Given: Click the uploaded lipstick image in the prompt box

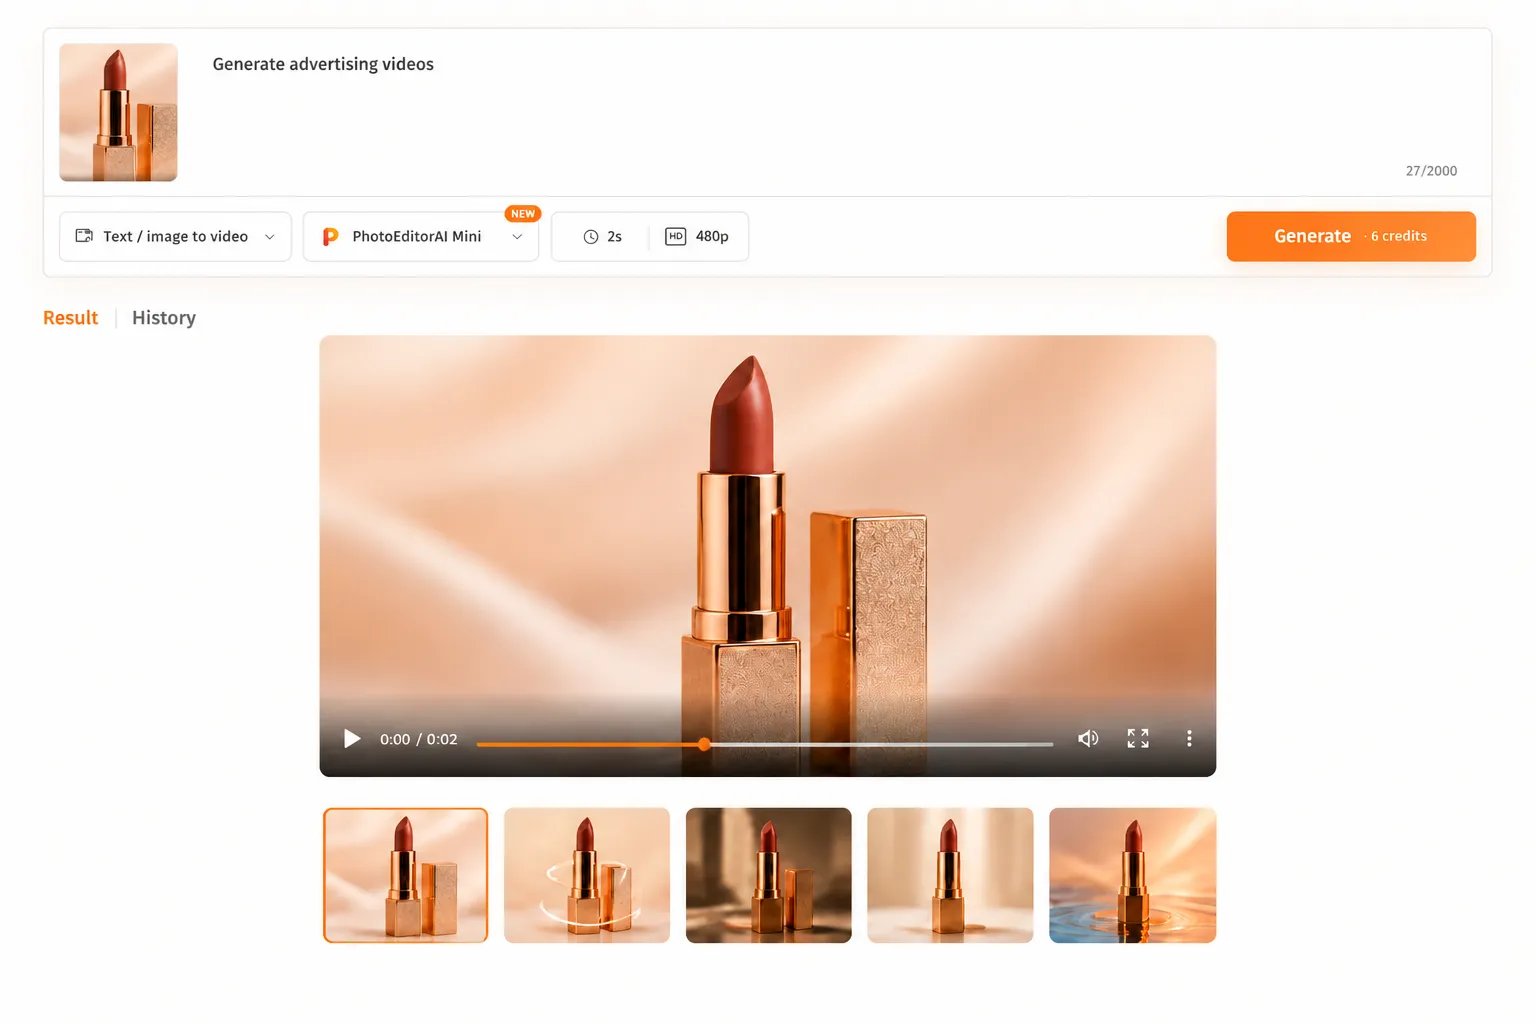Looking at the screenshot, I should 118,112.
